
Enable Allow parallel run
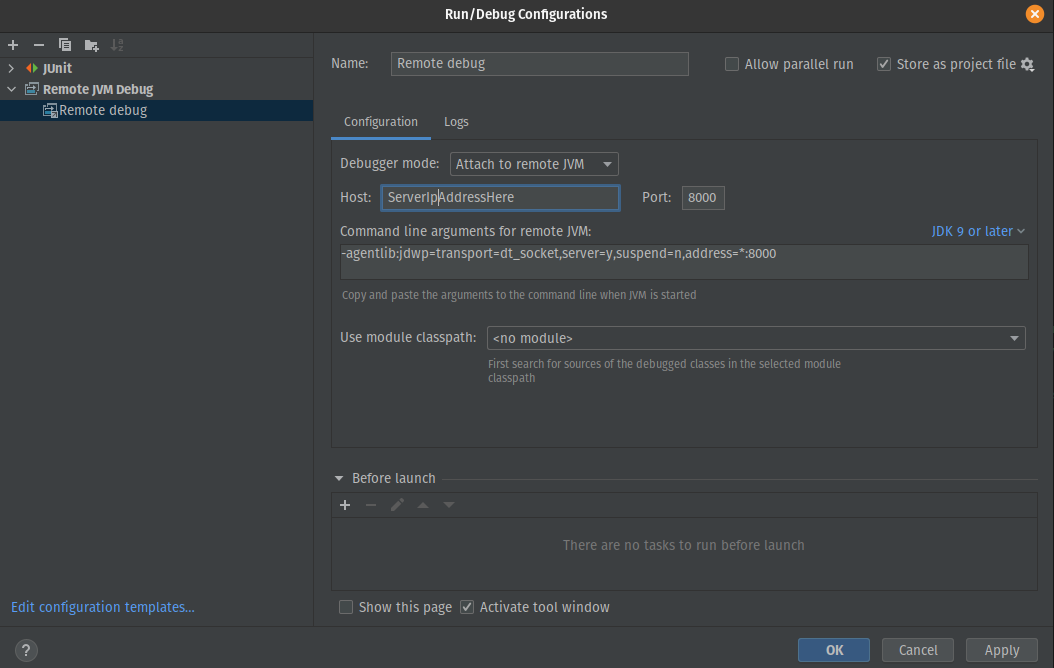point(731,64)
